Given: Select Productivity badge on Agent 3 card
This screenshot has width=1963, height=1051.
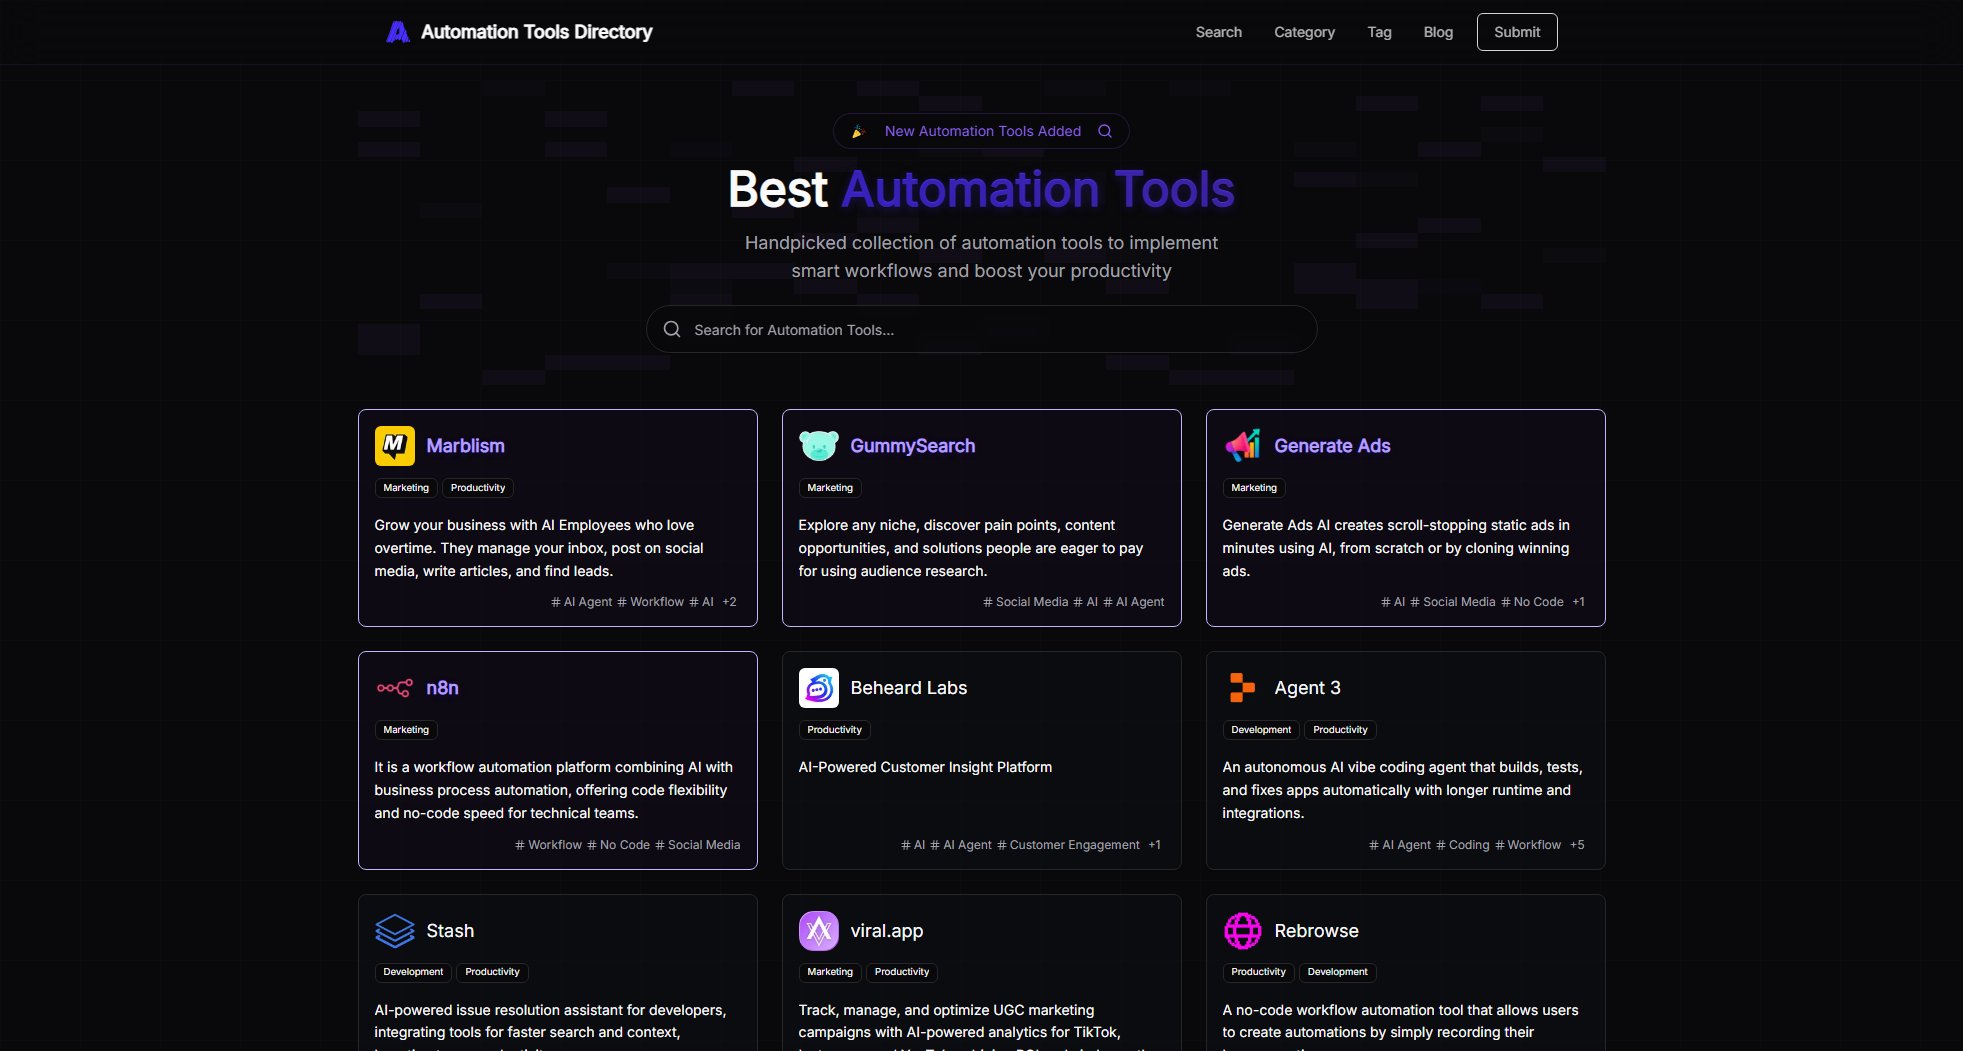Looking at the screenshot, I should pyautogui.click(x=1340, y=730).
